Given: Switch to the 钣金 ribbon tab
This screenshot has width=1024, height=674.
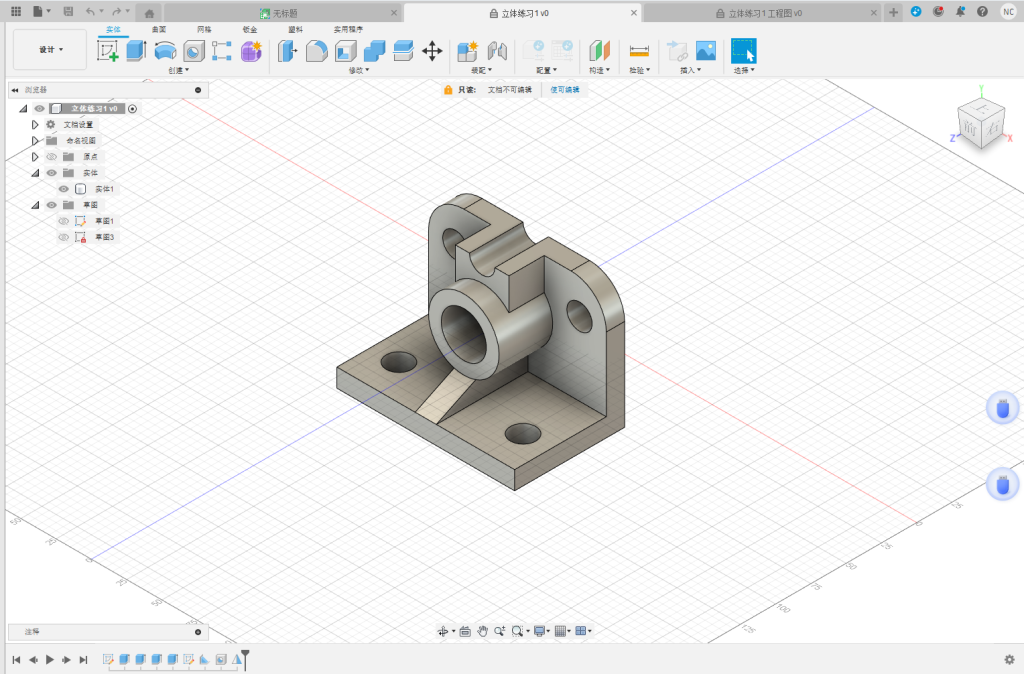Looking at the screenshot, I should [x=250, y=30].
